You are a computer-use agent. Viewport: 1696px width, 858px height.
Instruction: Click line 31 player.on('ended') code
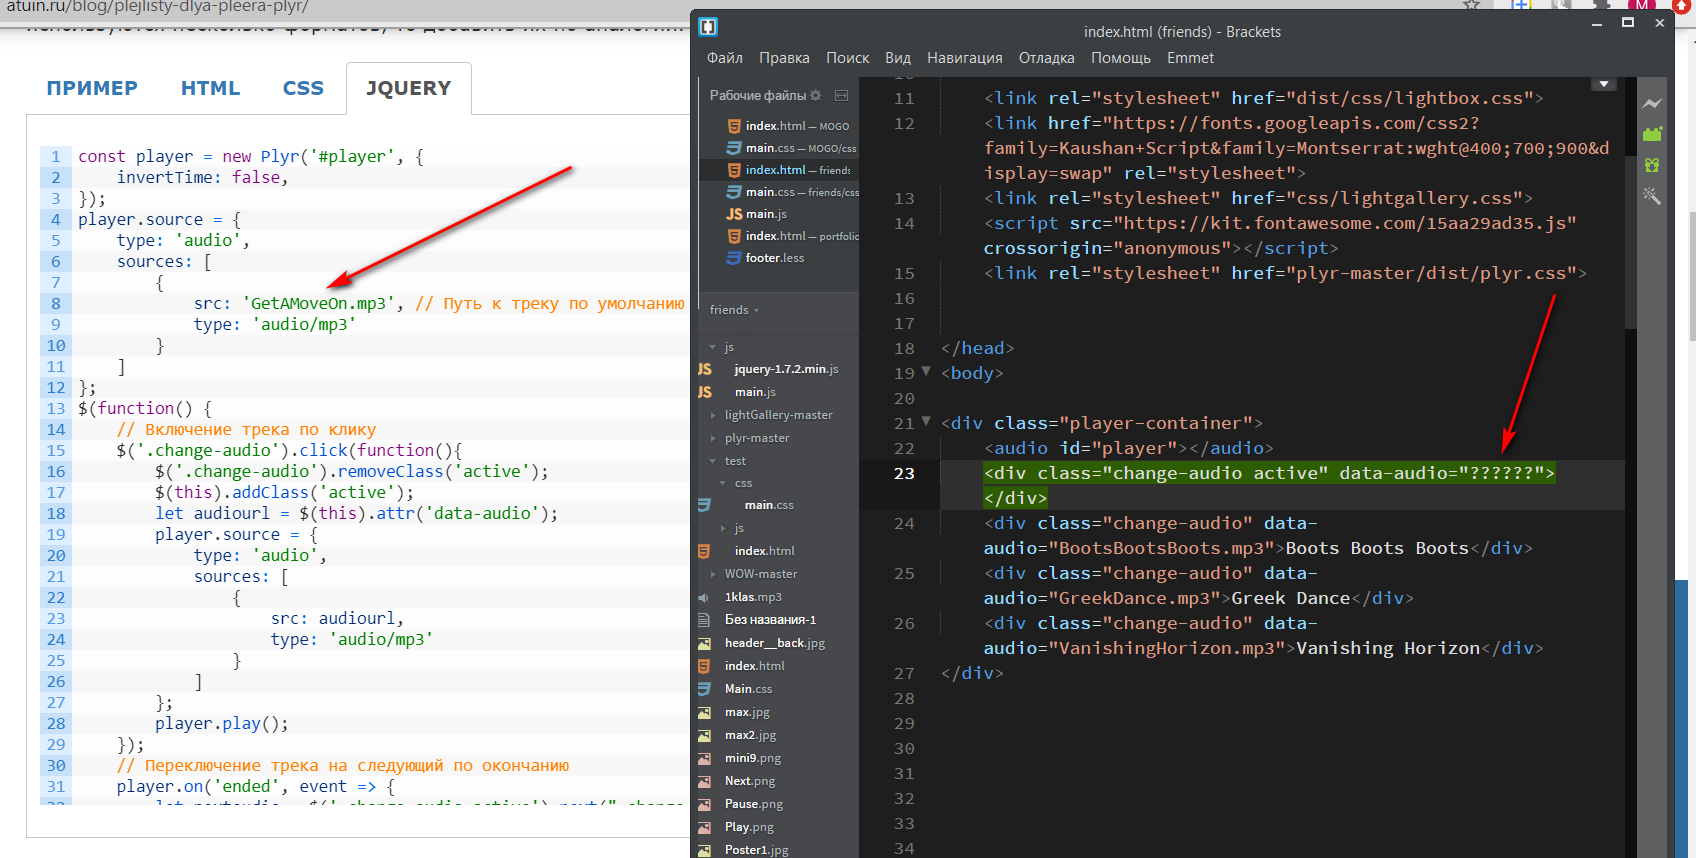coord(255,787)
